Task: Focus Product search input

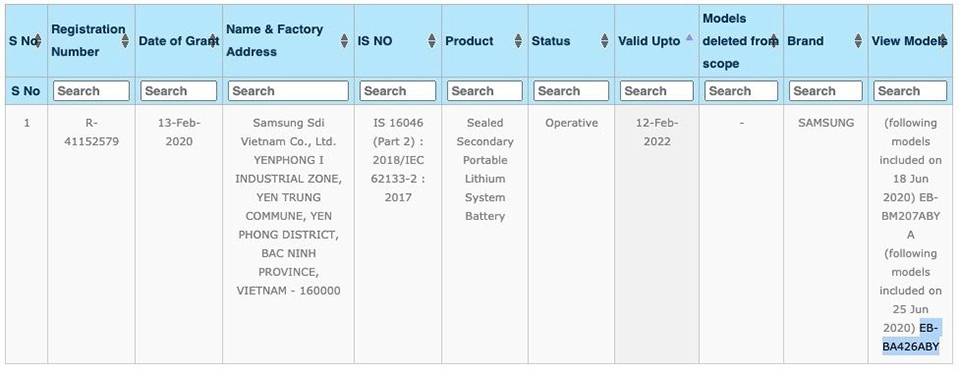Action: point(485,91)
